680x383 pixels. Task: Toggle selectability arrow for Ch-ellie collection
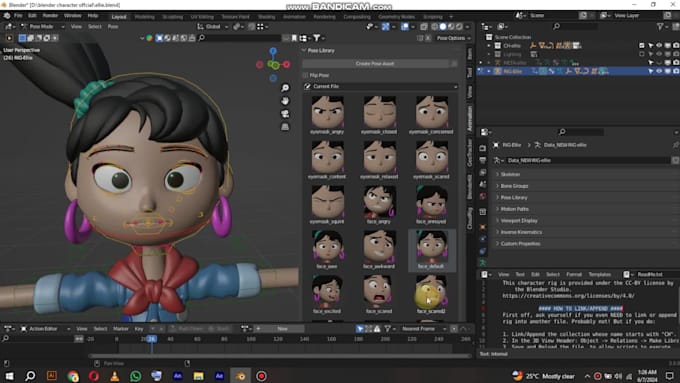point(651,46)
